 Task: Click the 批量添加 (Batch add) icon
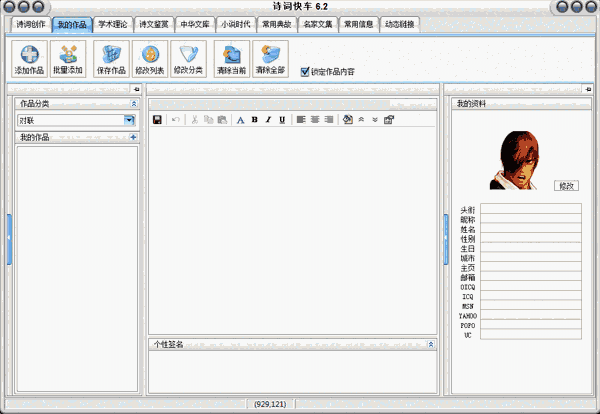68,59
